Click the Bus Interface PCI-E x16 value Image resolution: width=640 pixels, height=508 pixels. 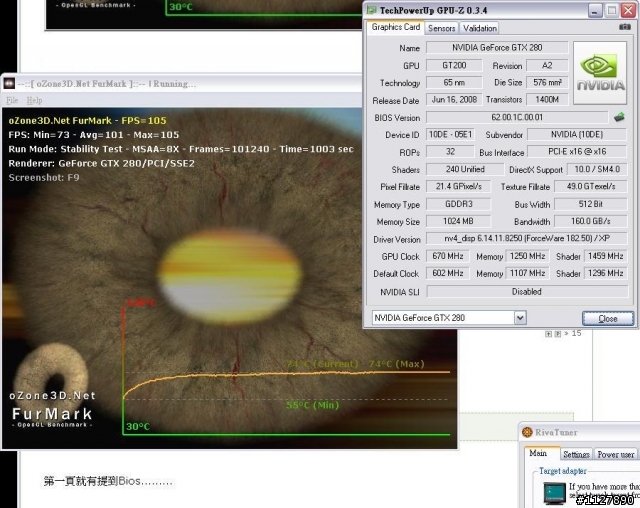coord(577,151)
